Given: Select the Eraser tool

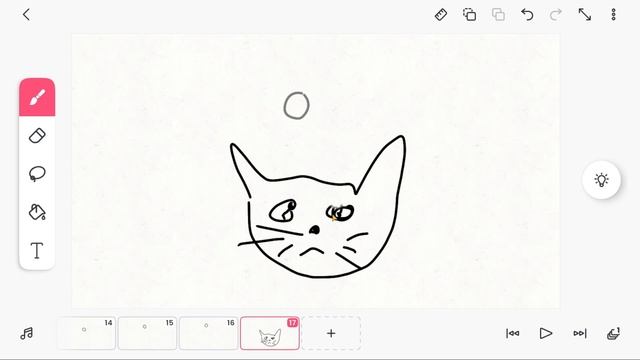Looking at the screenshot, I should 37,136.
